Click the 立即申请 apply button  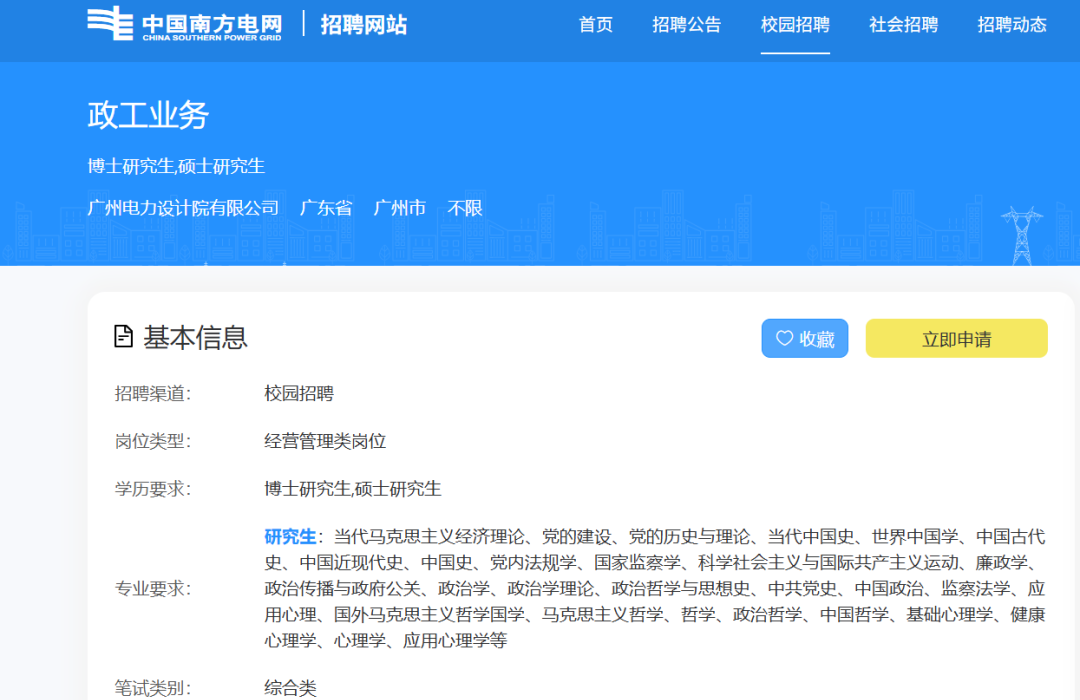click(x=956, y=338)
